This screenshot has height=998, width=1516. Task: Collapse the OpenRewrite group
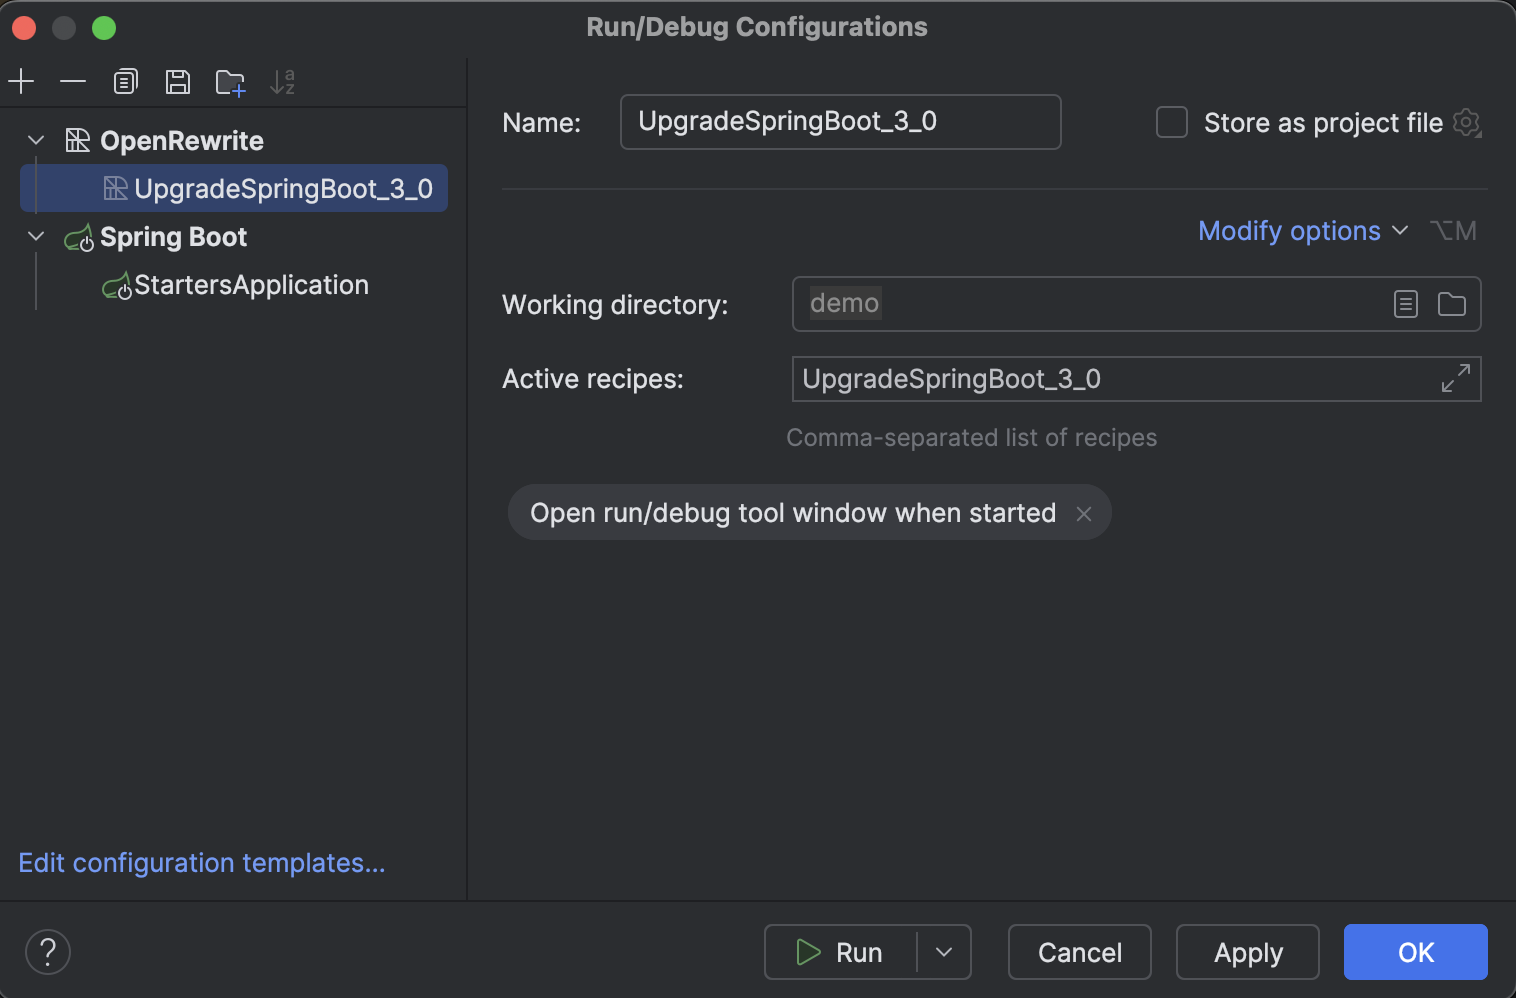(x=35, y=140)
